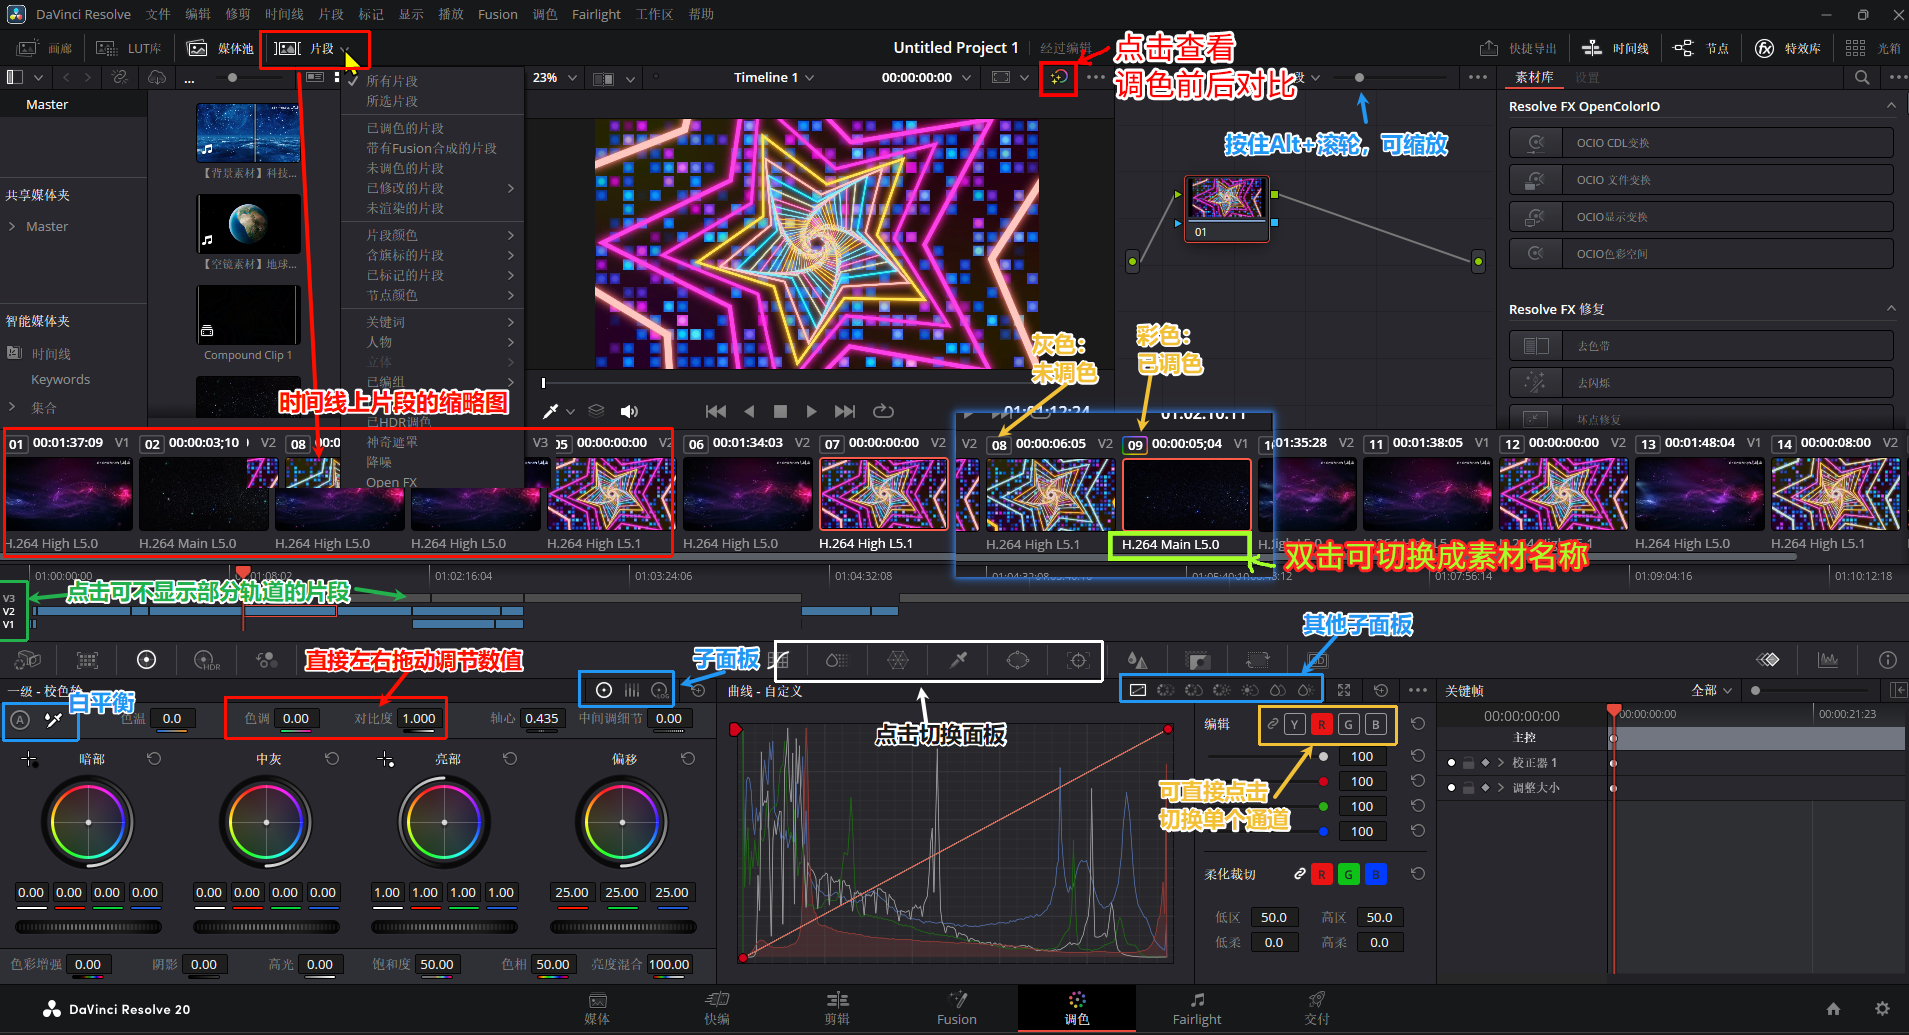This screenshot has width=1909, height=1035.
Task: Collapse the Resolve FX 修复 group
Action: pyautogui.click(x=1891, y=309)
